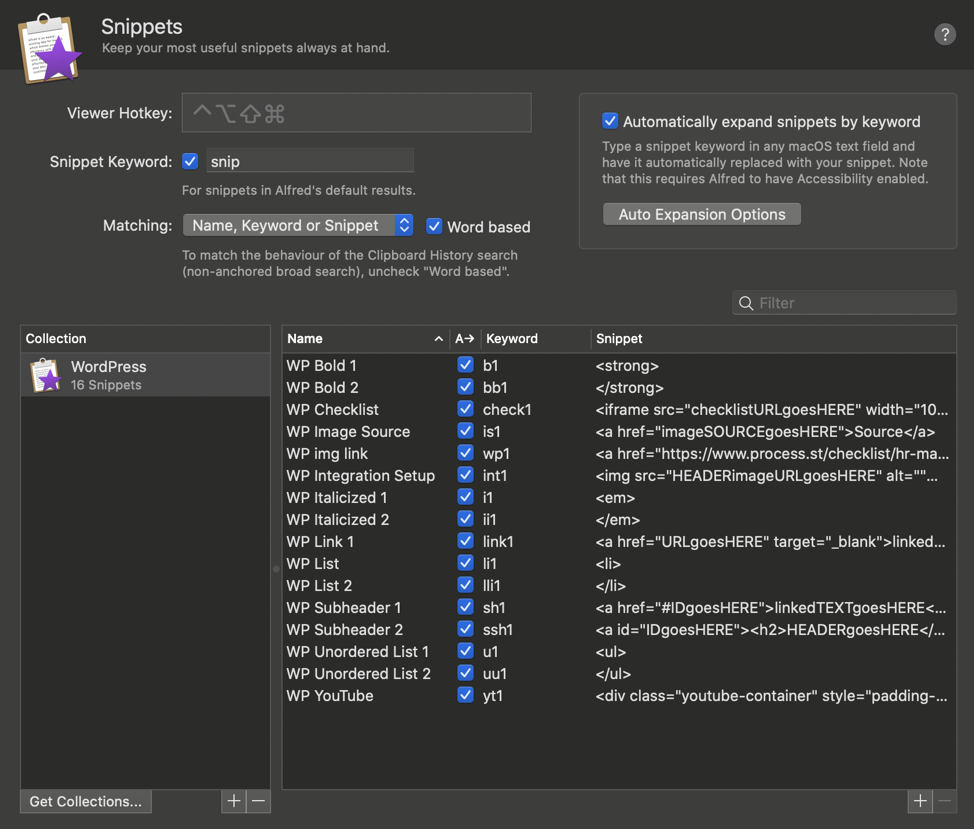
Task: Click the Snippets clipboard star icon
Action: pos(50,48)
